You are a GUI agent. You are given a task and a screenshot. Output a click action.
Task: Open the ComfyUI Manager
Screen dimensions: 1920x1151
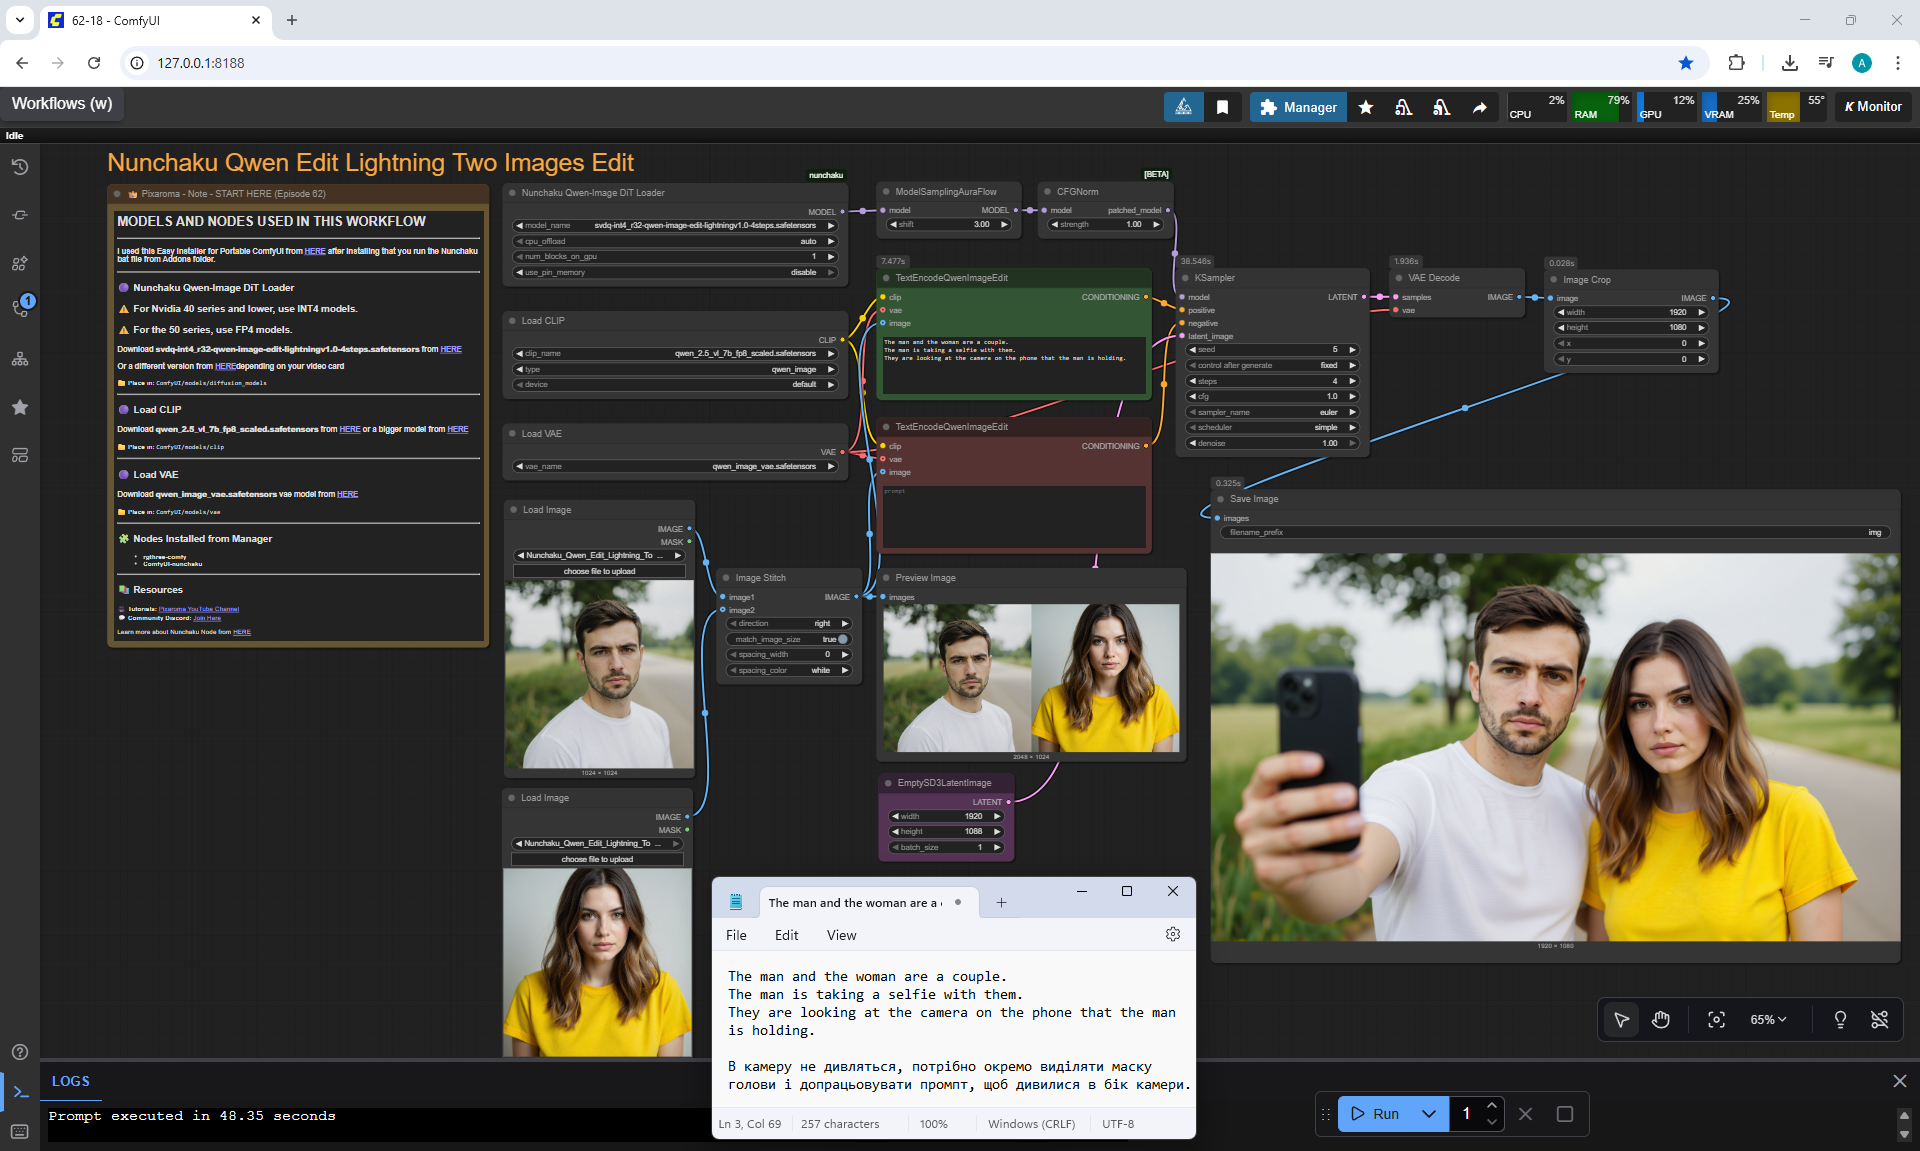pos(1297,107)
